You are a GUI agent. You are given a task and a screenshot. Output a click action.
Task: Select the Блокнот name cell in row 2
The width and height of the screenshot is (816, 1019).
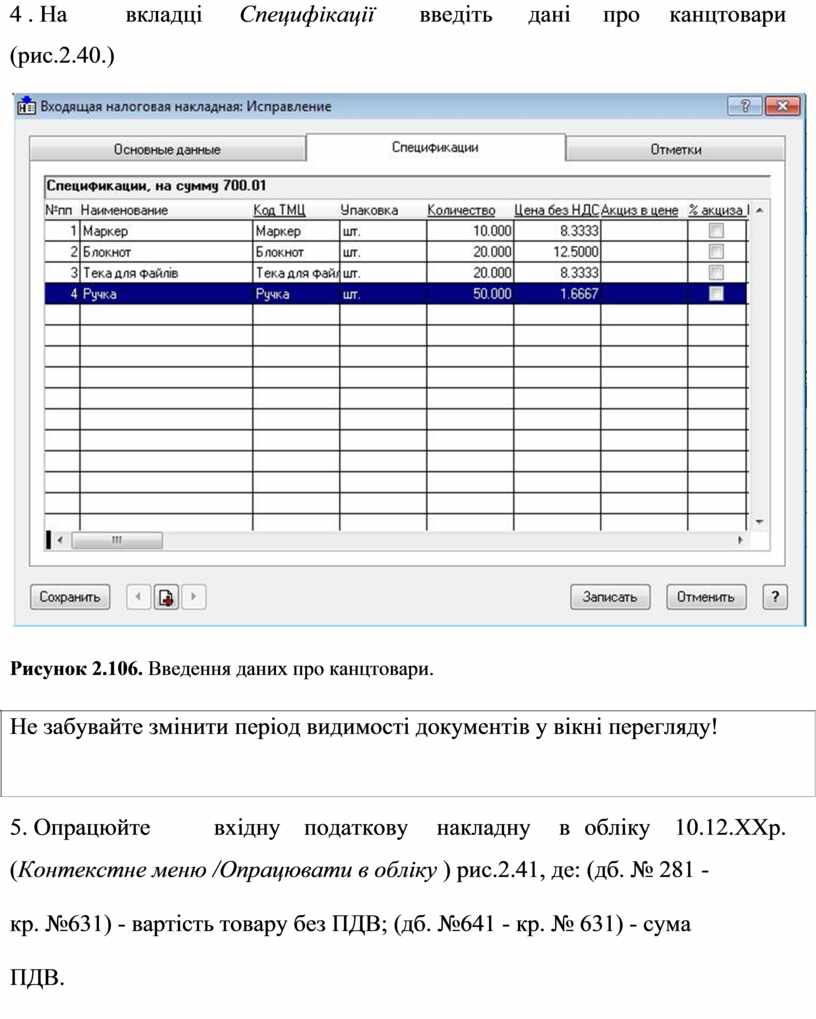166,252
